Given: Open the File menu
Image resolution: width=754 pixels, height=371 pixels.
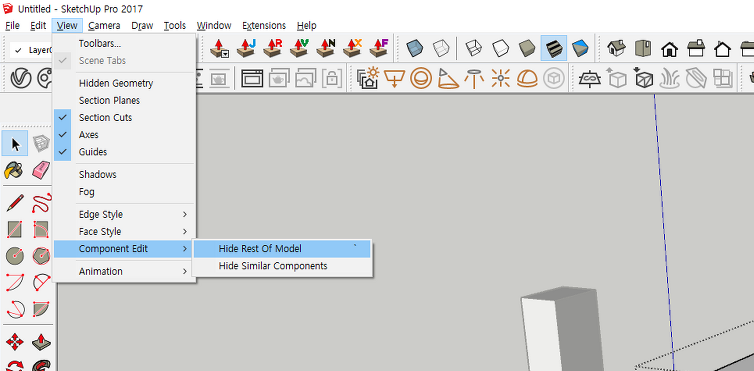Looking at the screenshot, I should (12, 25).
